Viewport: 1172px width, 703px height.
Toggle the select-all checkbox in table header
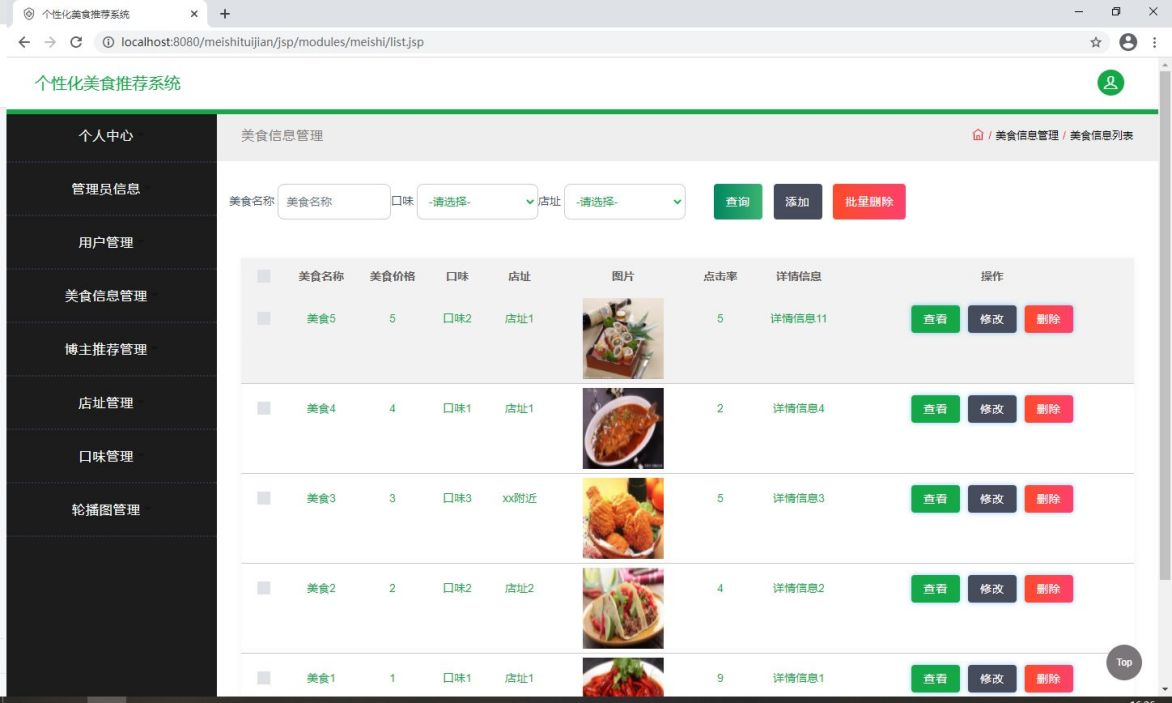pyautogui.click(x=264, y=276)
